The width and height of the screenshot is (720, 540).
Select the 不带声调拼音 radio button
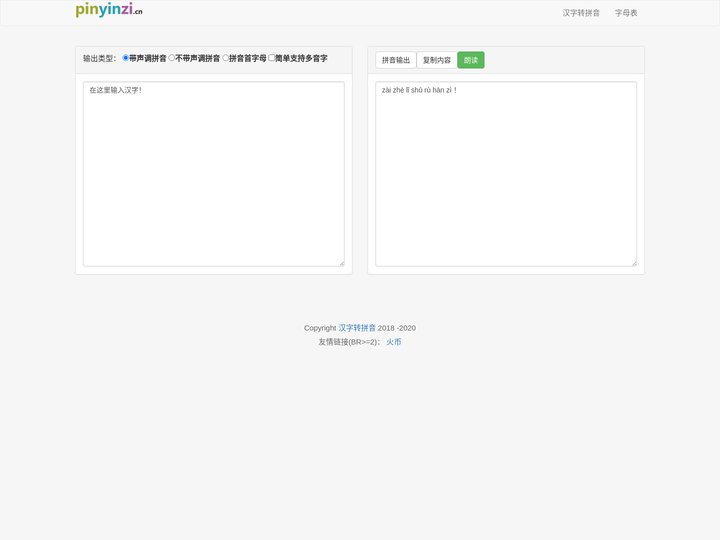click(172, 58)
